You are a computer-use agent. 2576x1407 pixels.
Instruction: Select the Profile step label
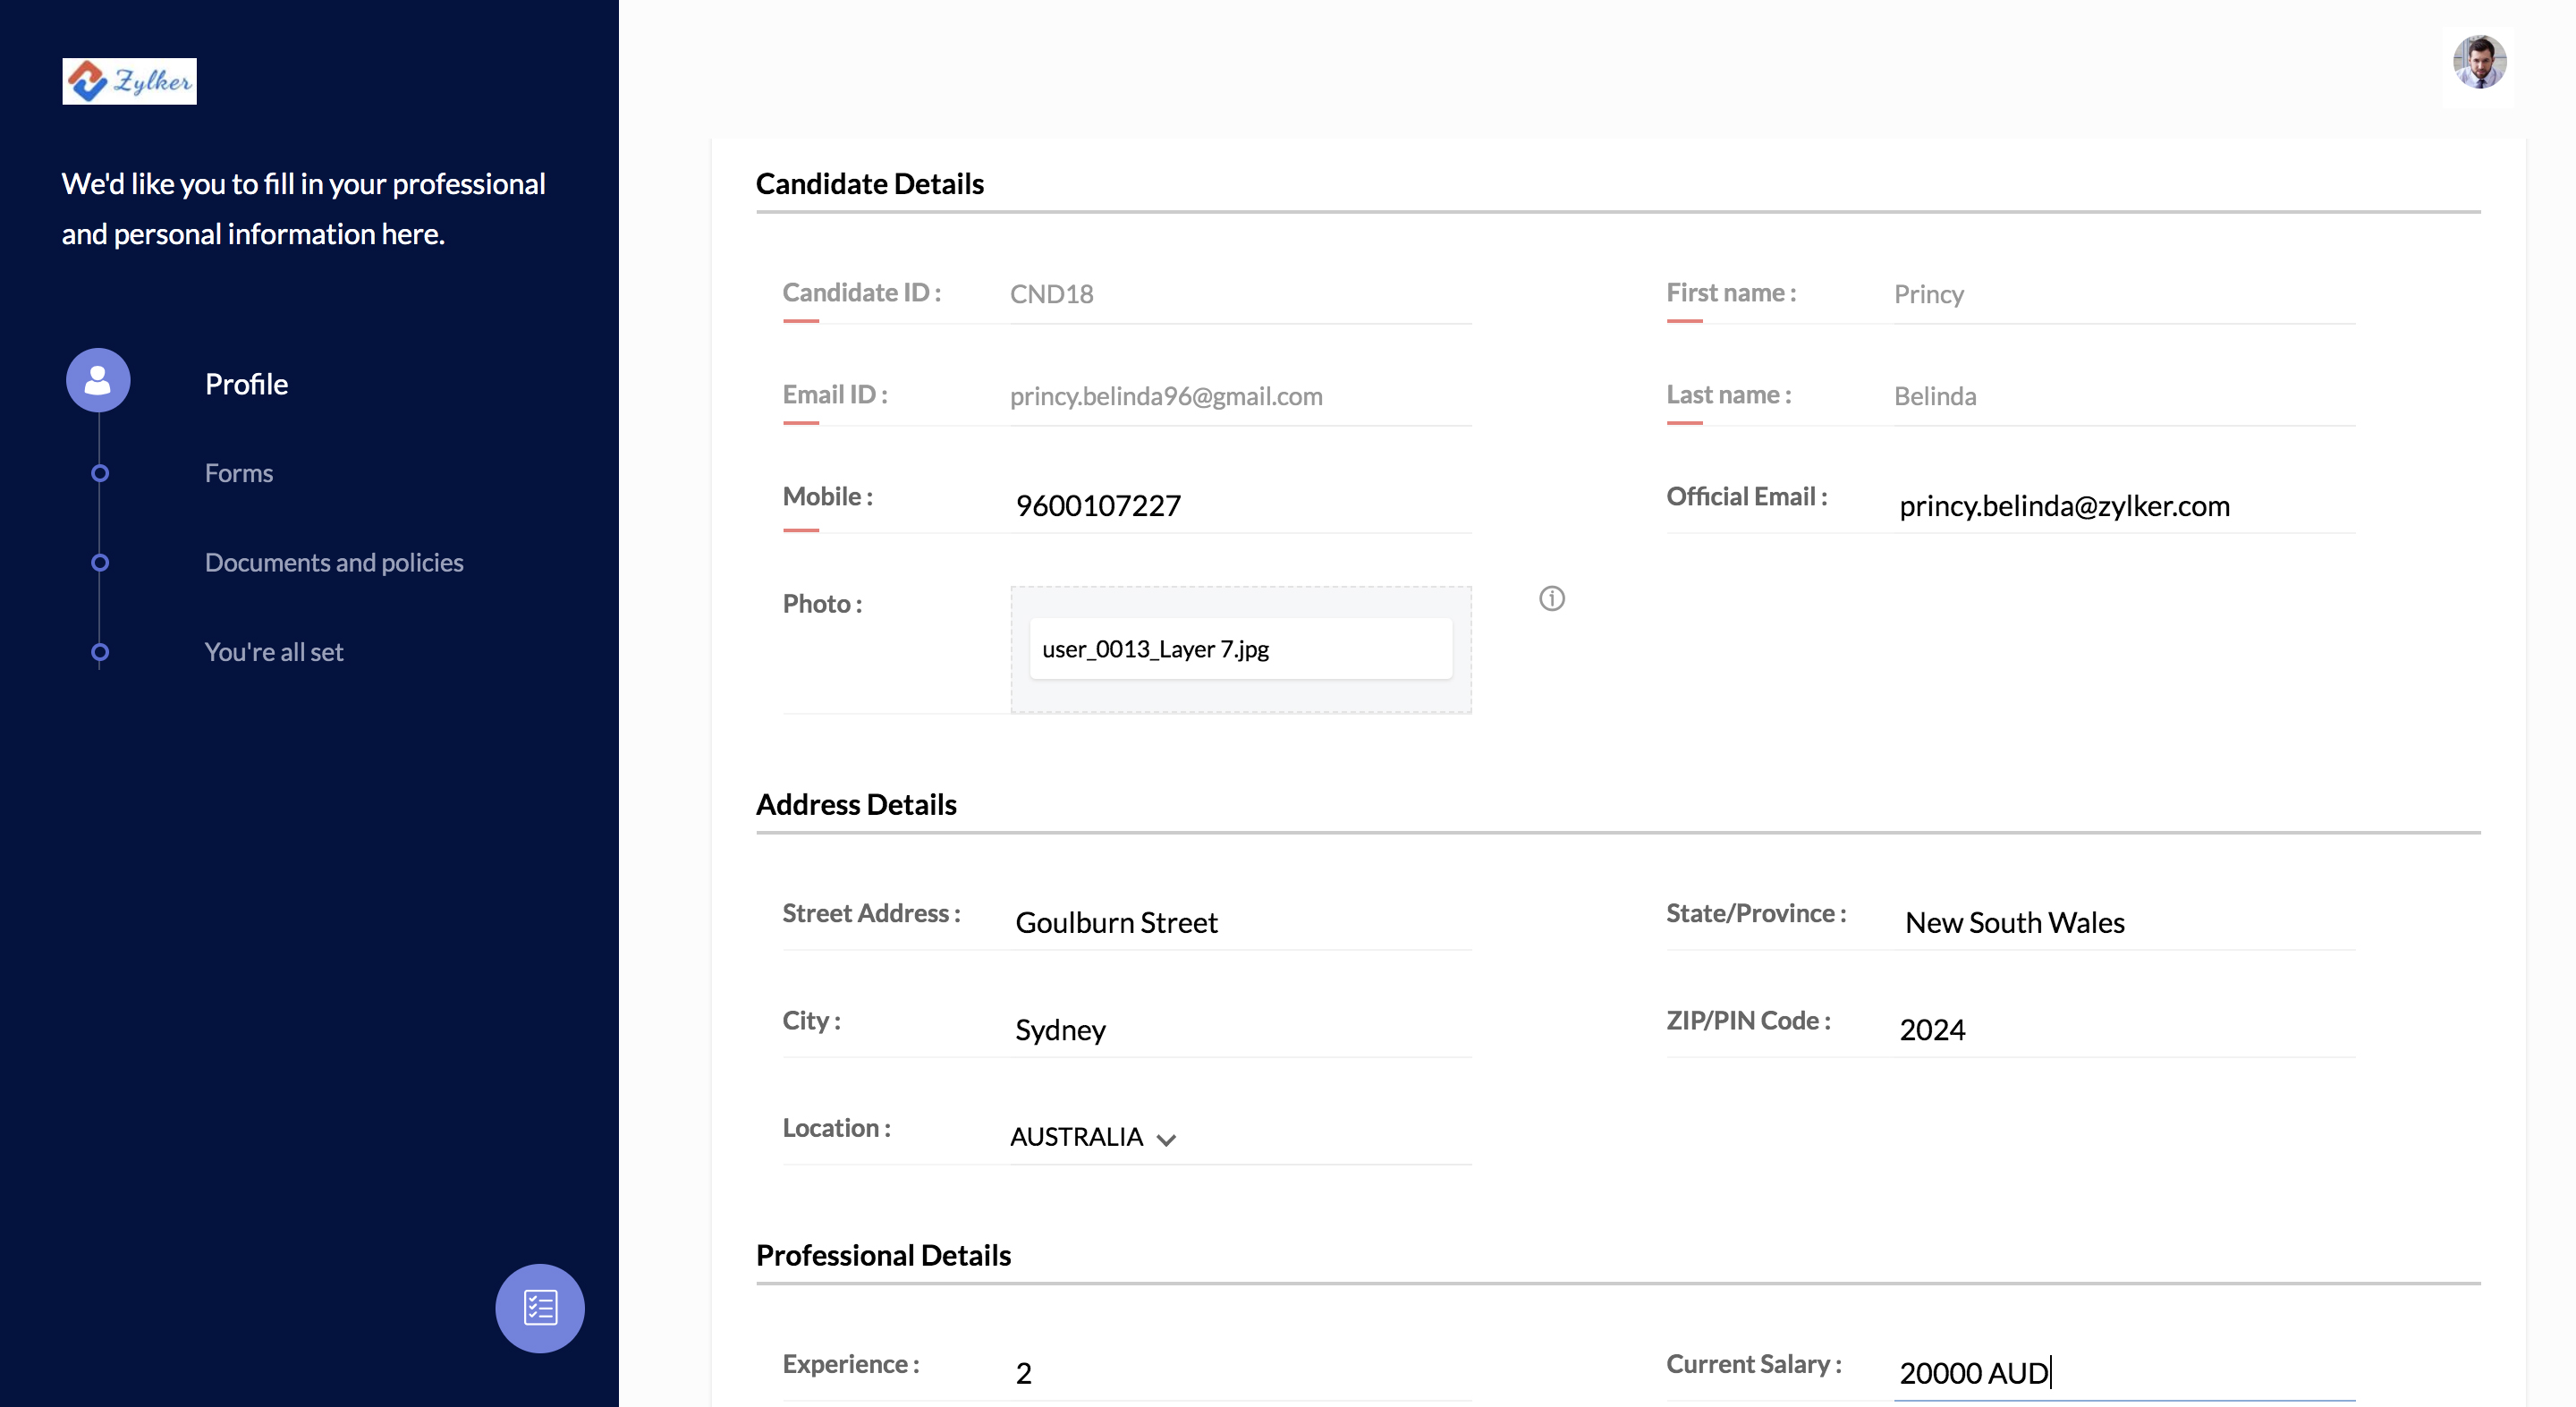point(246,384)
